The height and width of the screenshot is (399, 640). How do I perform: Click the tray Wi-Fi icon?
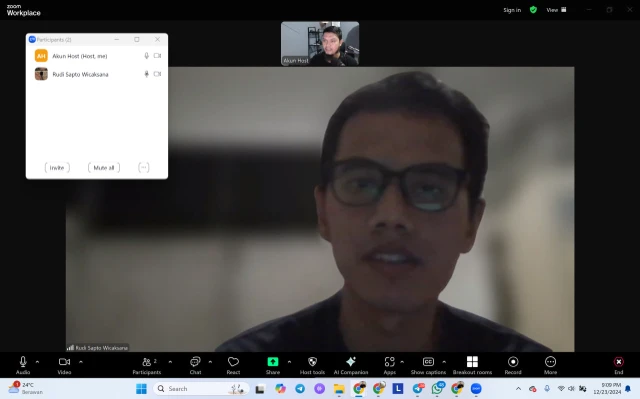pos(561,389)
